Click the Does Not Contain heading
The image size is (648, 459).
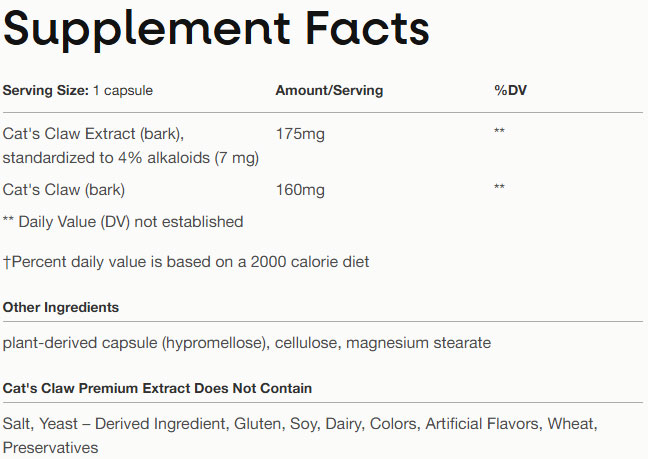click(157, 388)
